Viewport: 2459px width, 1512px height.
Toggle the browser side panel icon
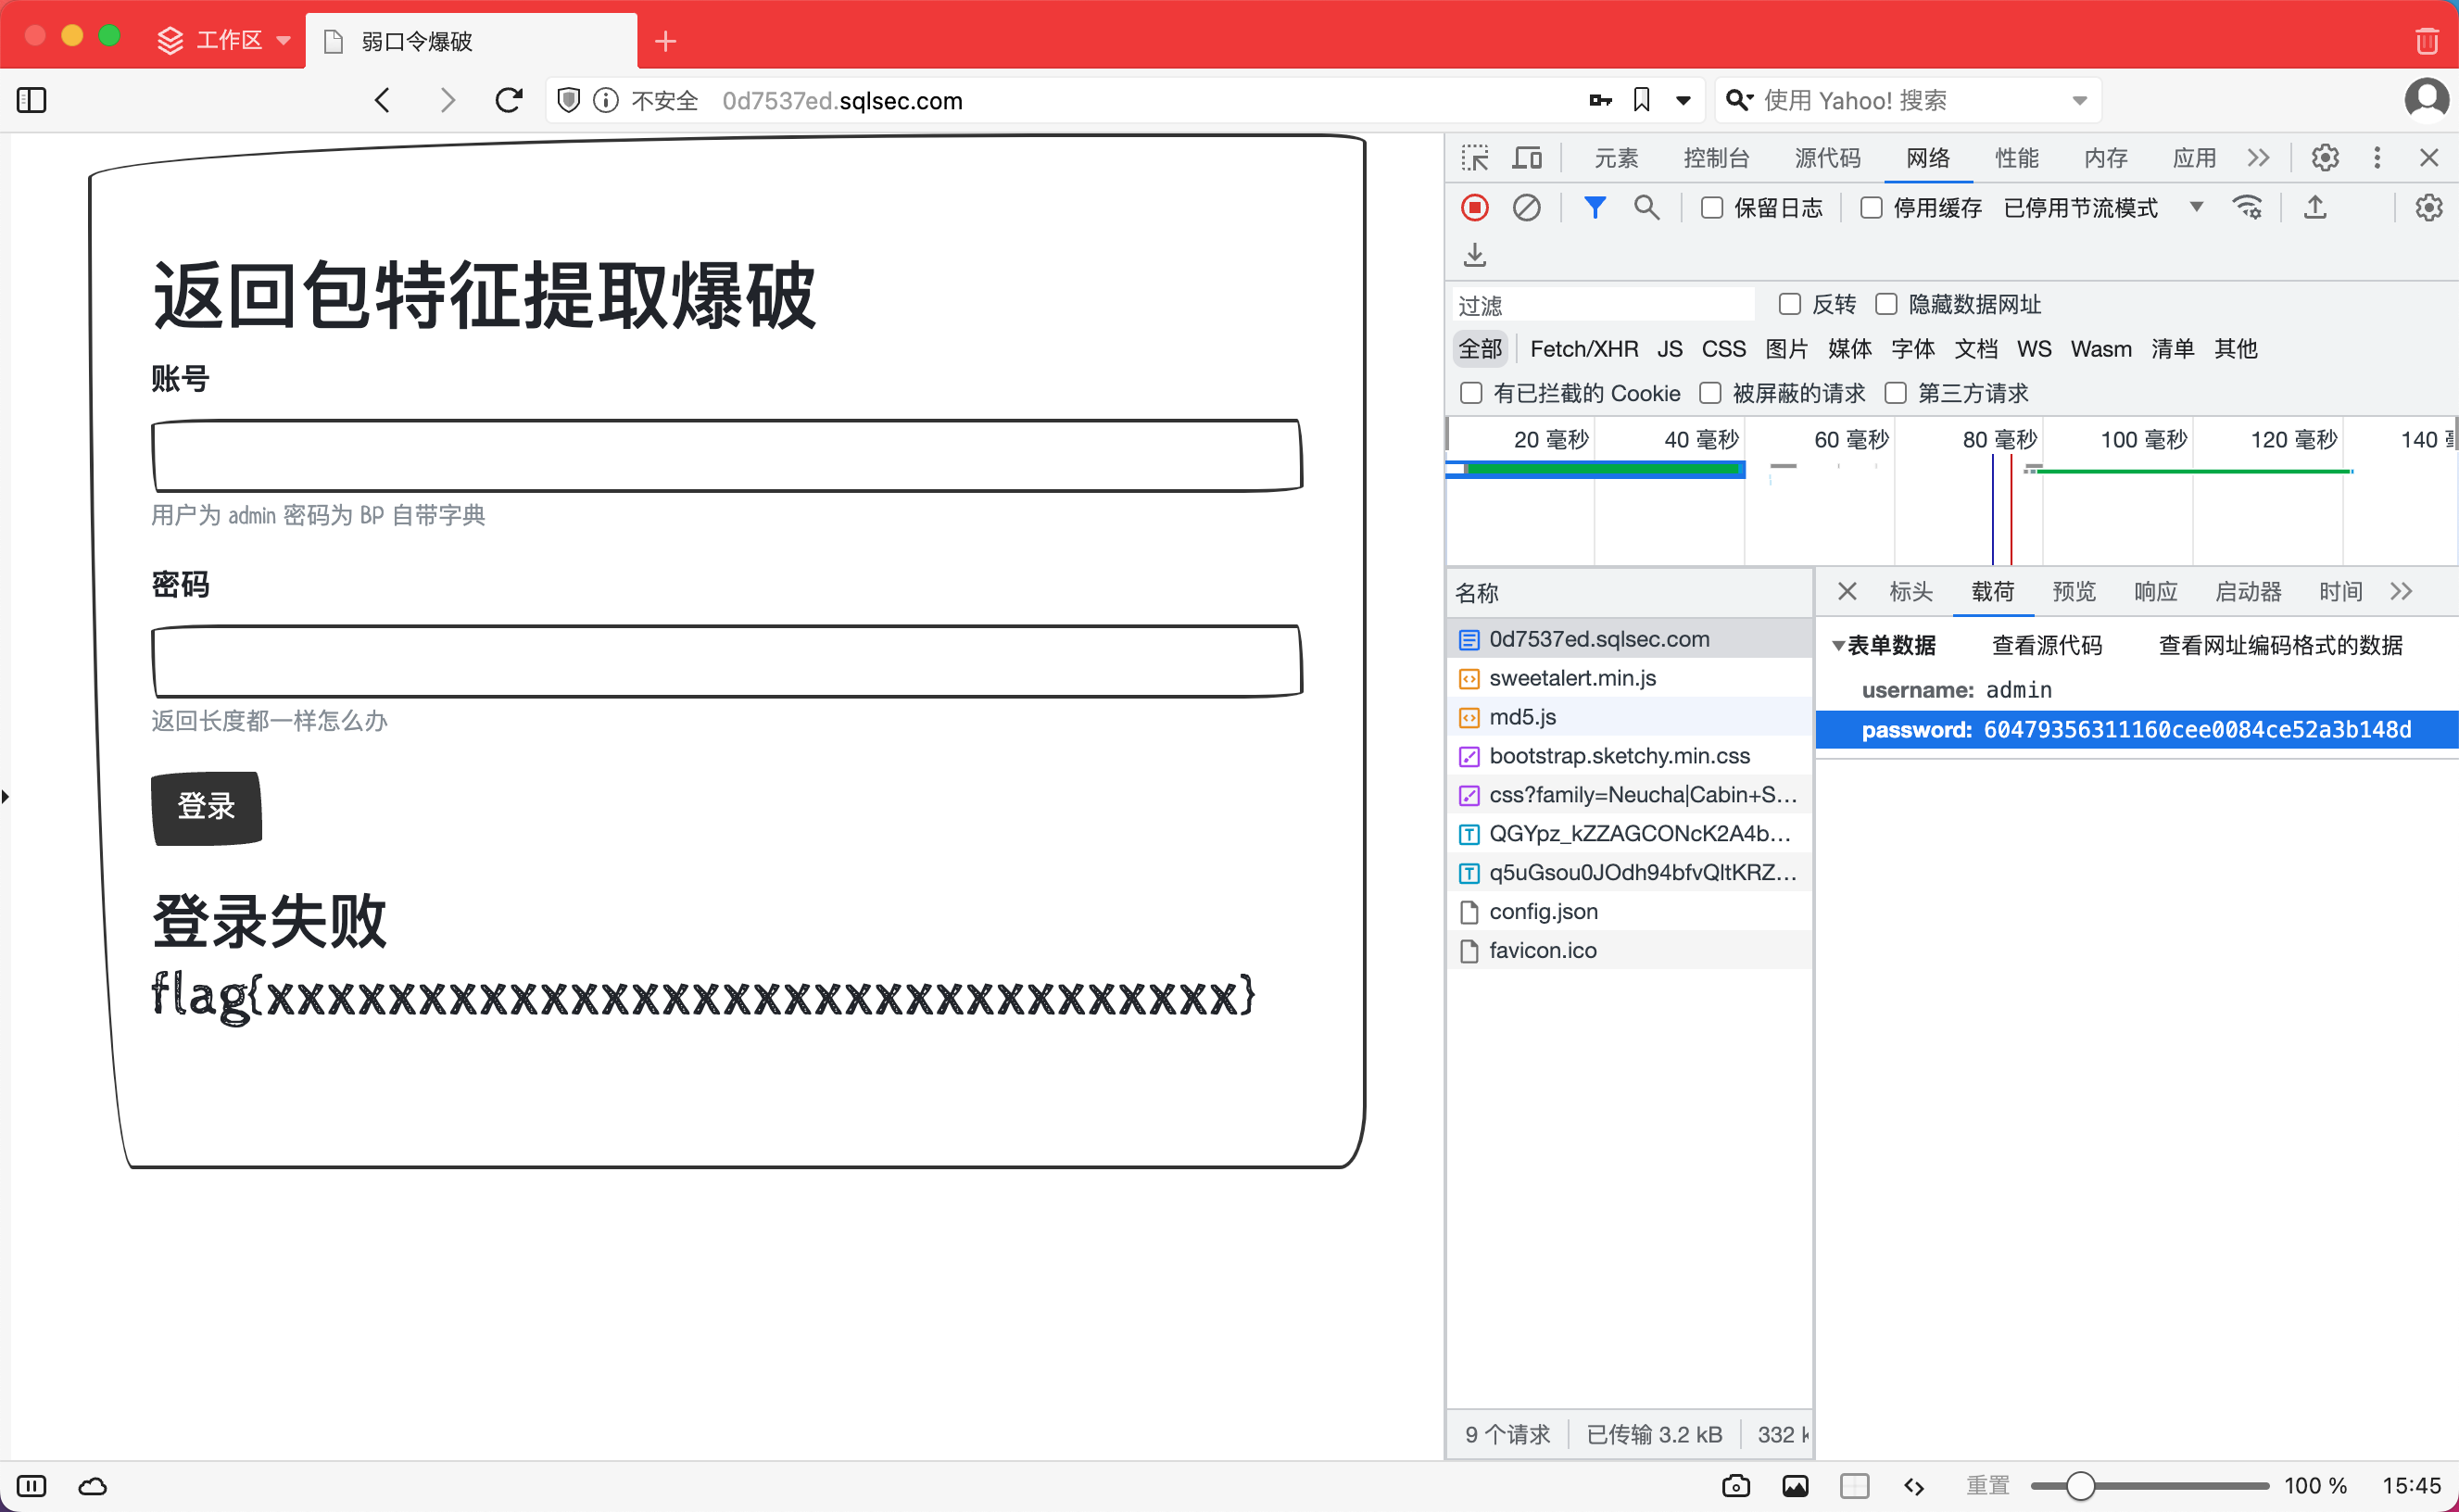point(32,100)
